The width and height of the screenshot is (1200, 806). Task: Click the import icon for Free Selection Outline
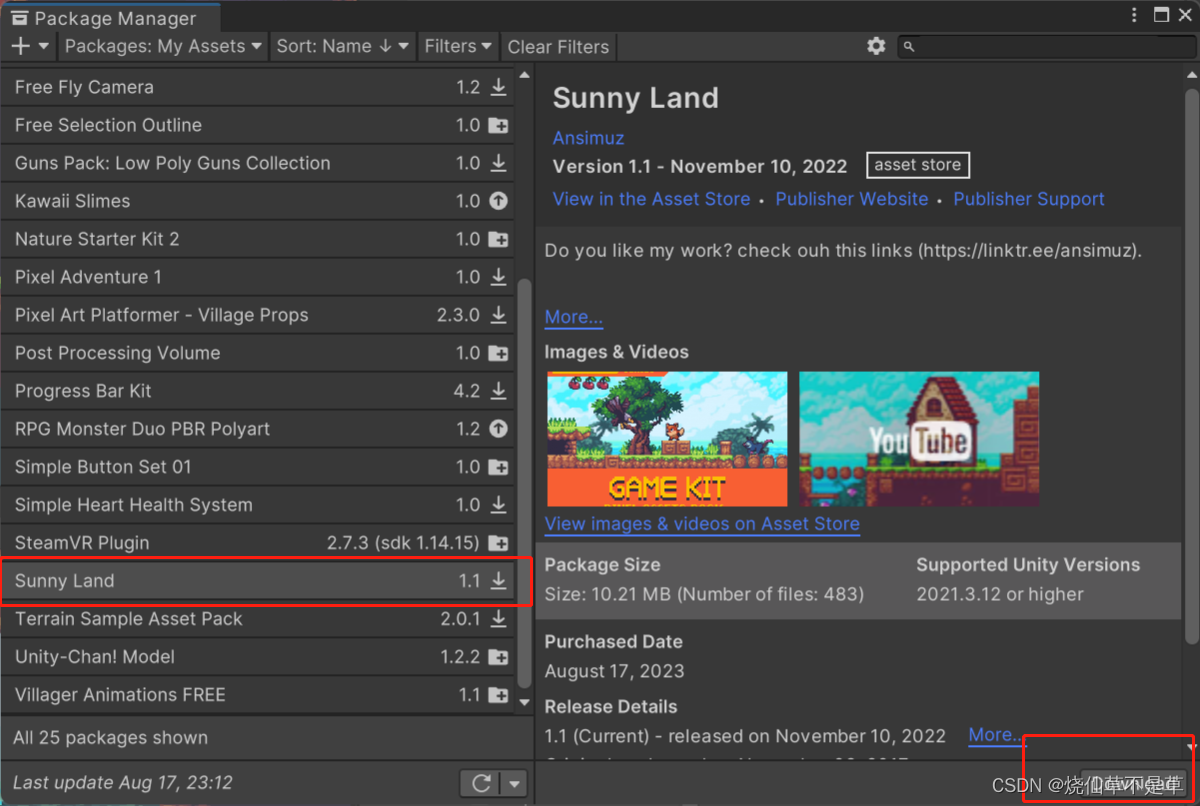point(497,126)
